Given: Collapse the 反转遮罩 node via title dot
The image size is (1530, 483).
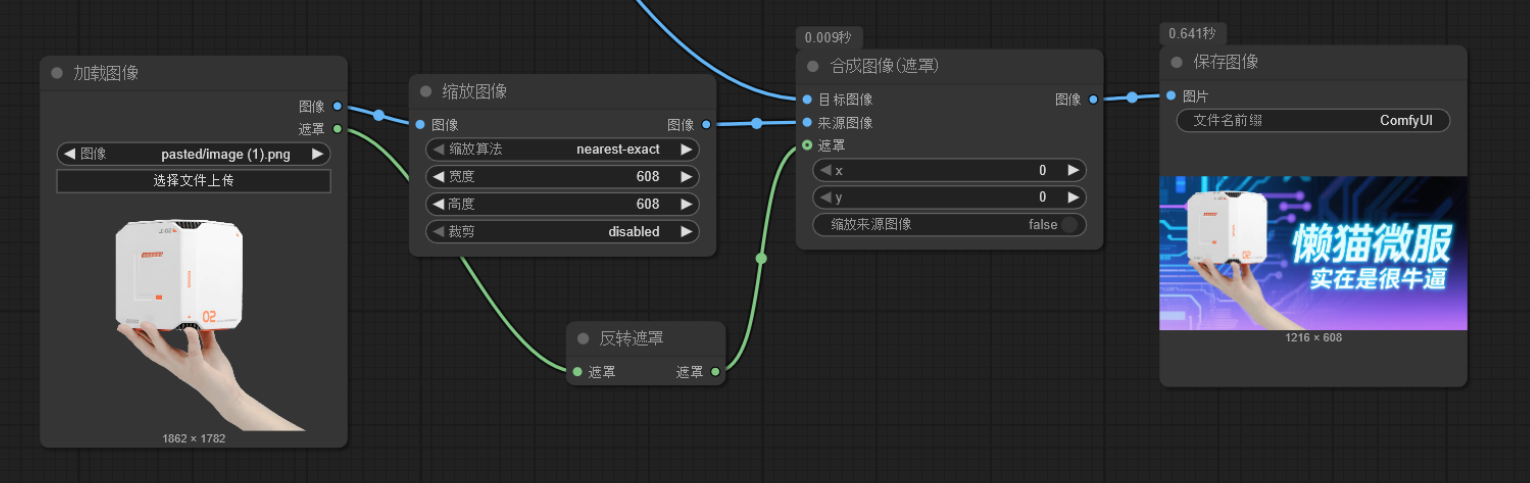Looking at the screenshot, I should [583, 338].
